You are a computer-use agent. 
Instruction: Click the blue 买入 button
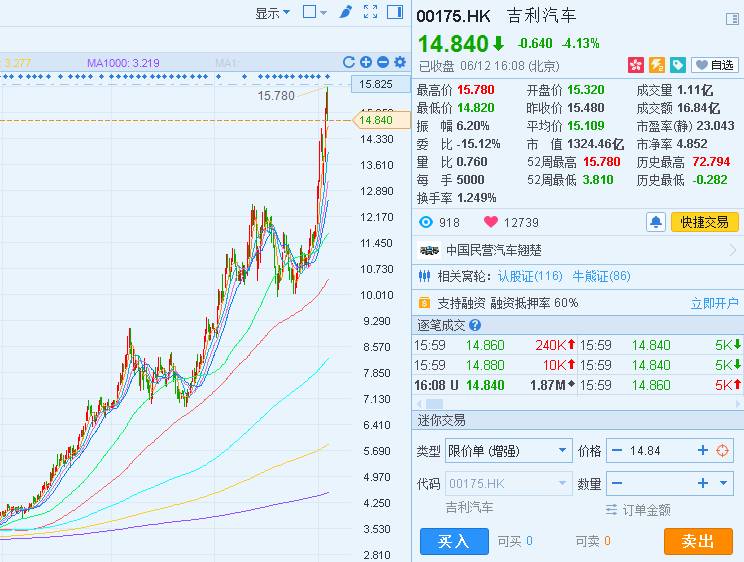pyautogui.click(x=454, y=541)
